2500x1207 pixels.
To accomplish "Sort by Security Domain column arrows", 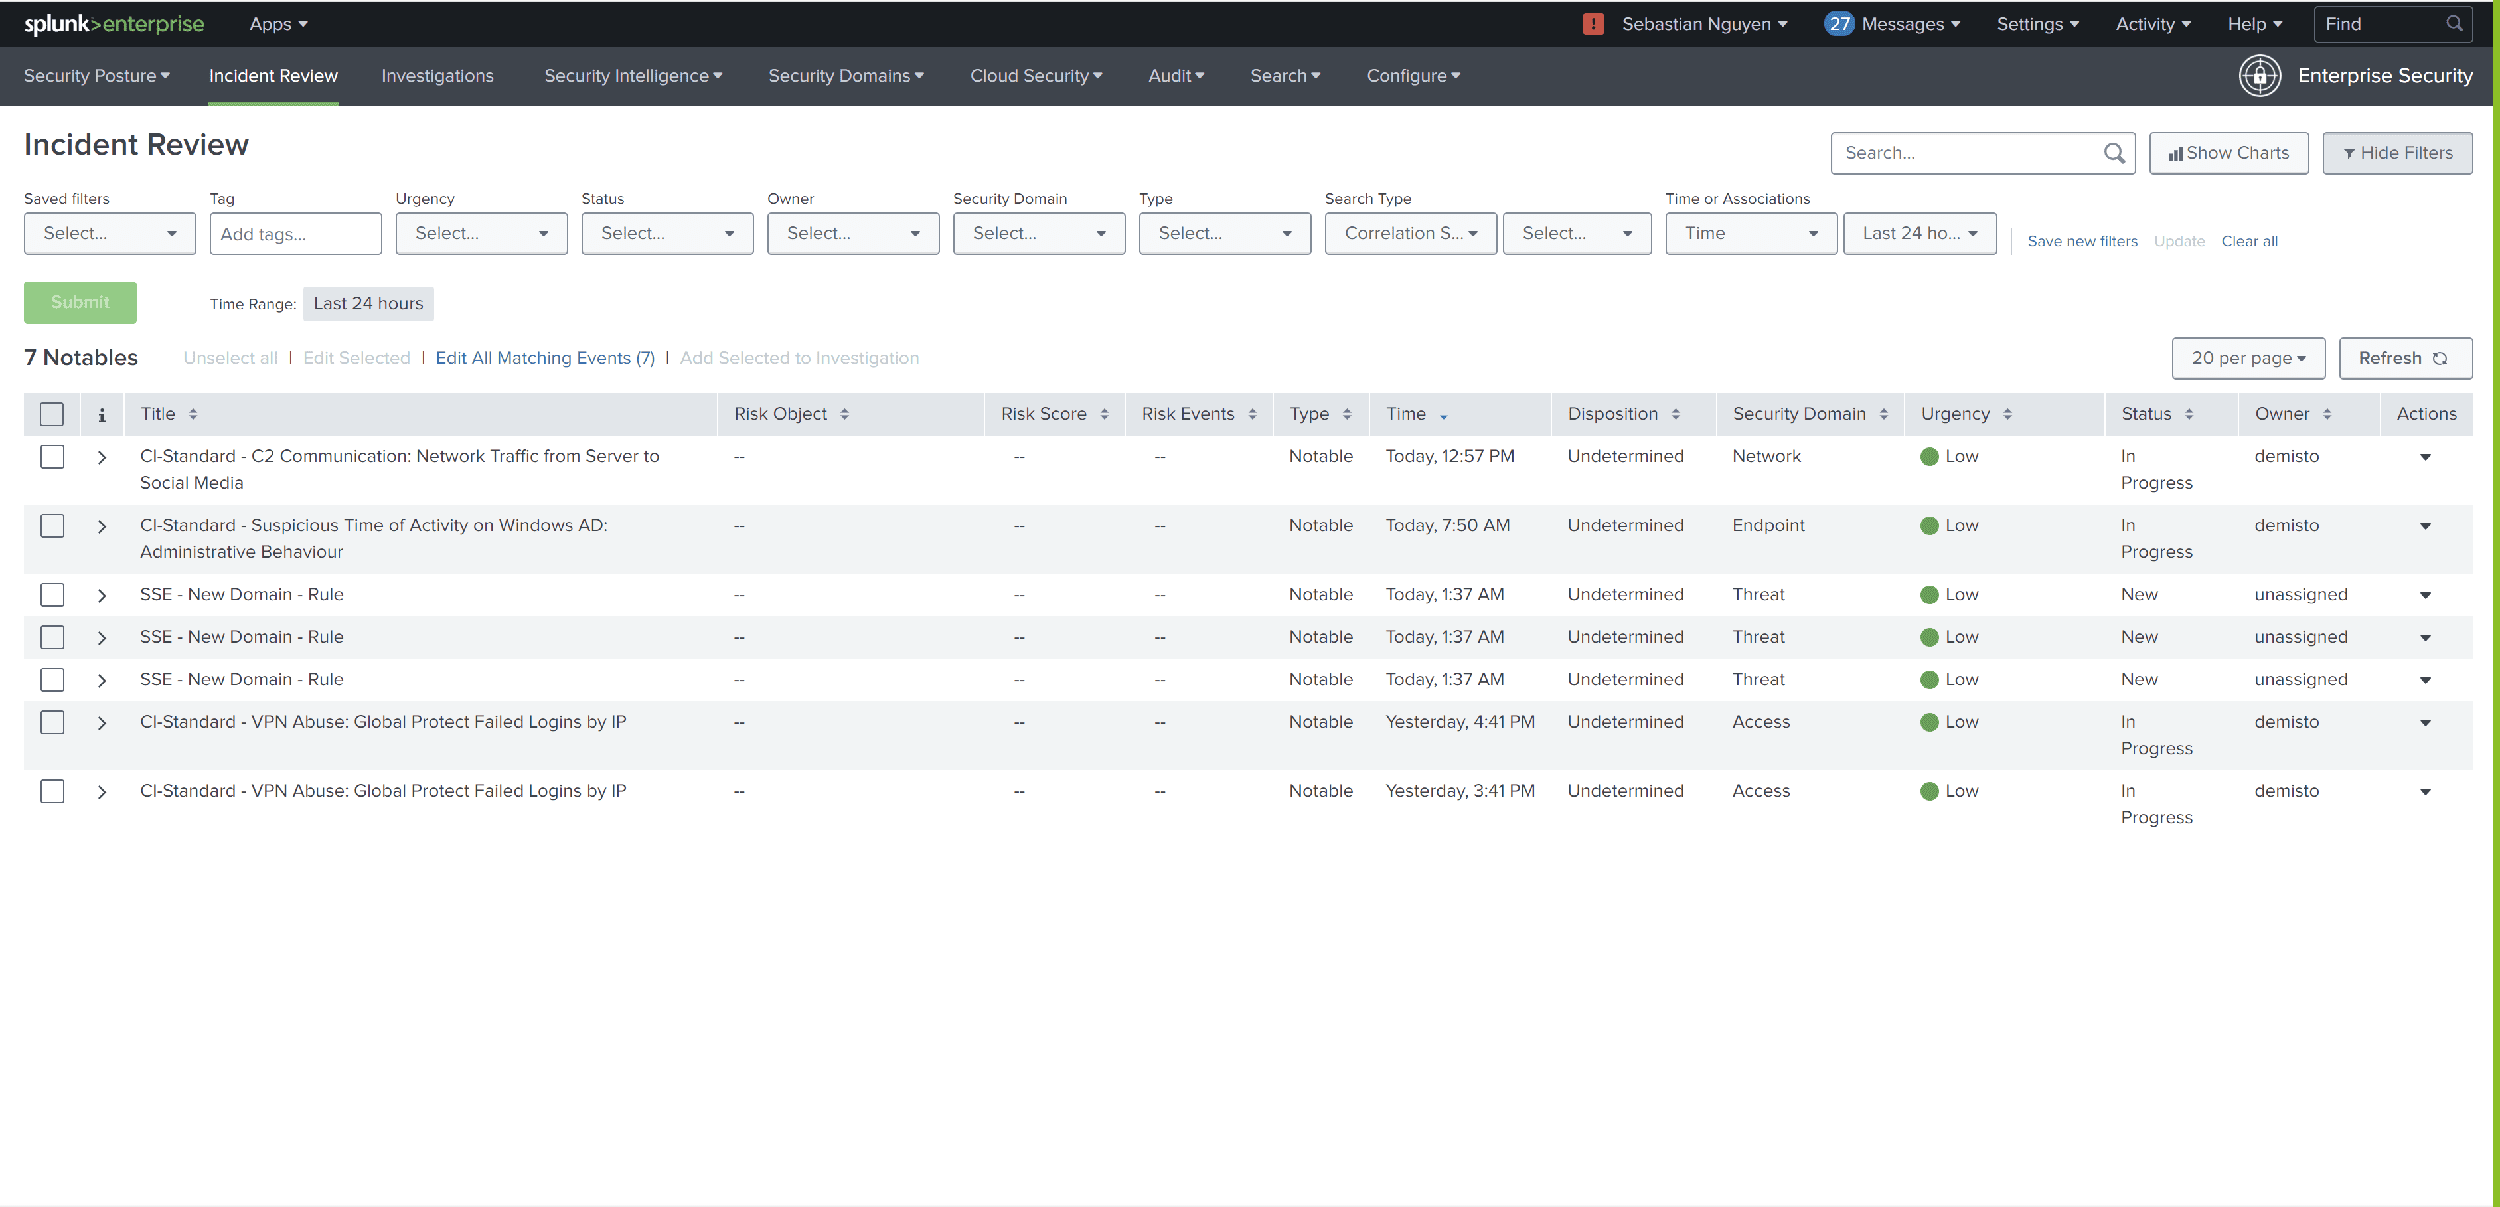I will point(1884,414).
